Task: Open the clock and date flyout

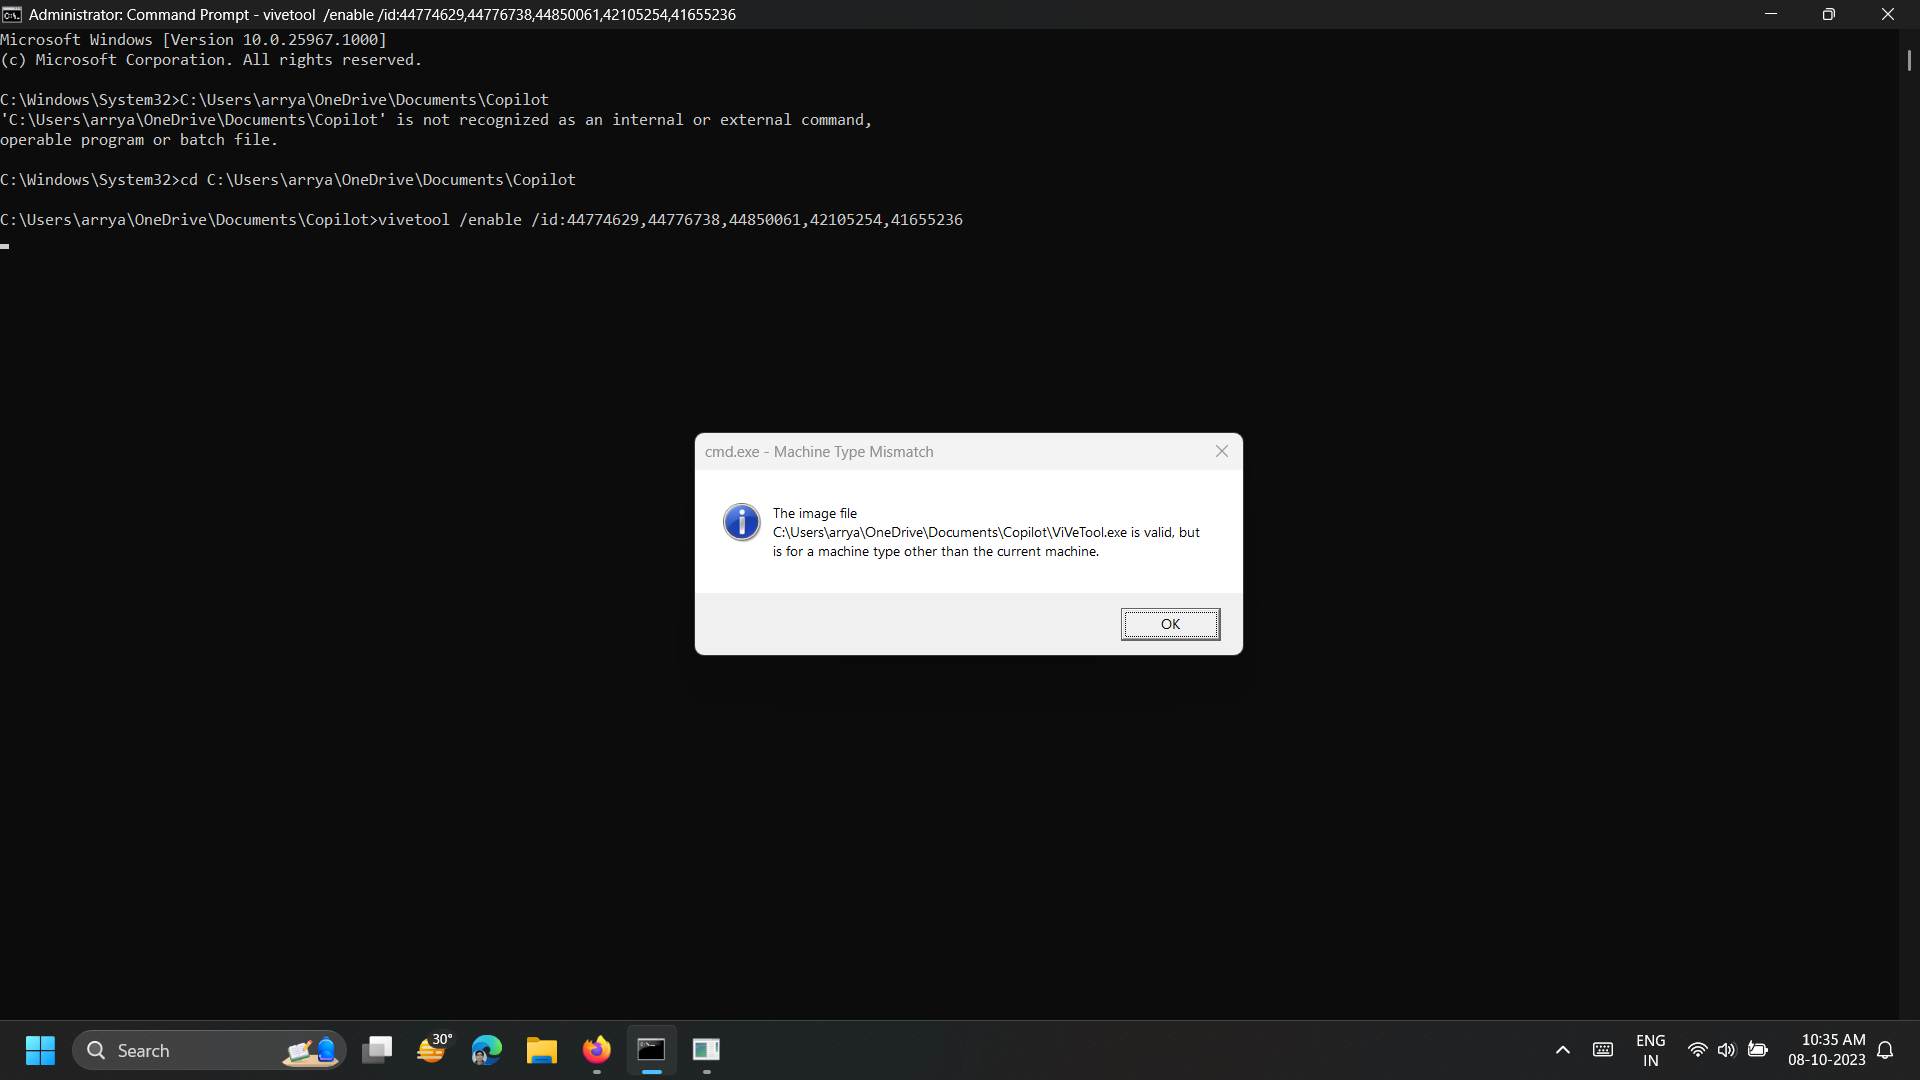Action: click(1828, 1050)
